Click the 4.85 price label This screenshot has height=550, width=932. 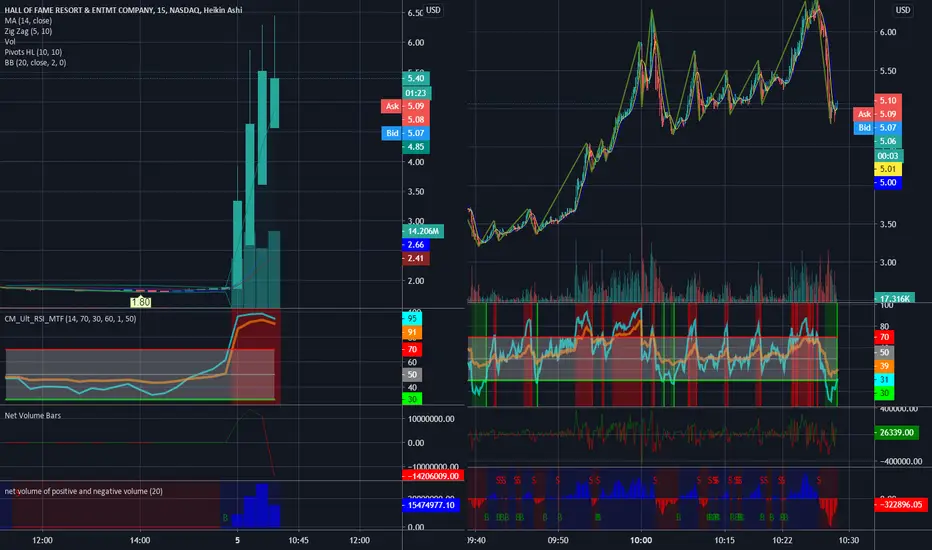[x=415, y=147]
